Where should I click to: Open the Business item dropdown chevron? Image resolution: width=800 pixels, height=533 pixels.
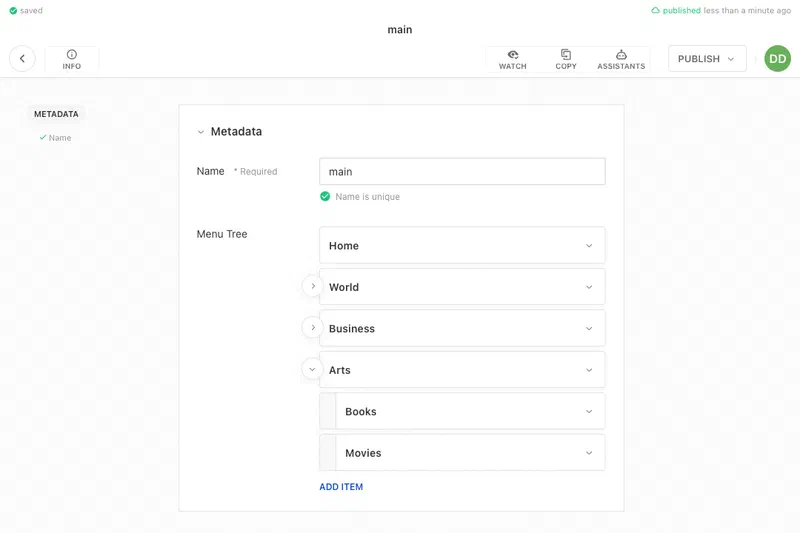(589, 328)
